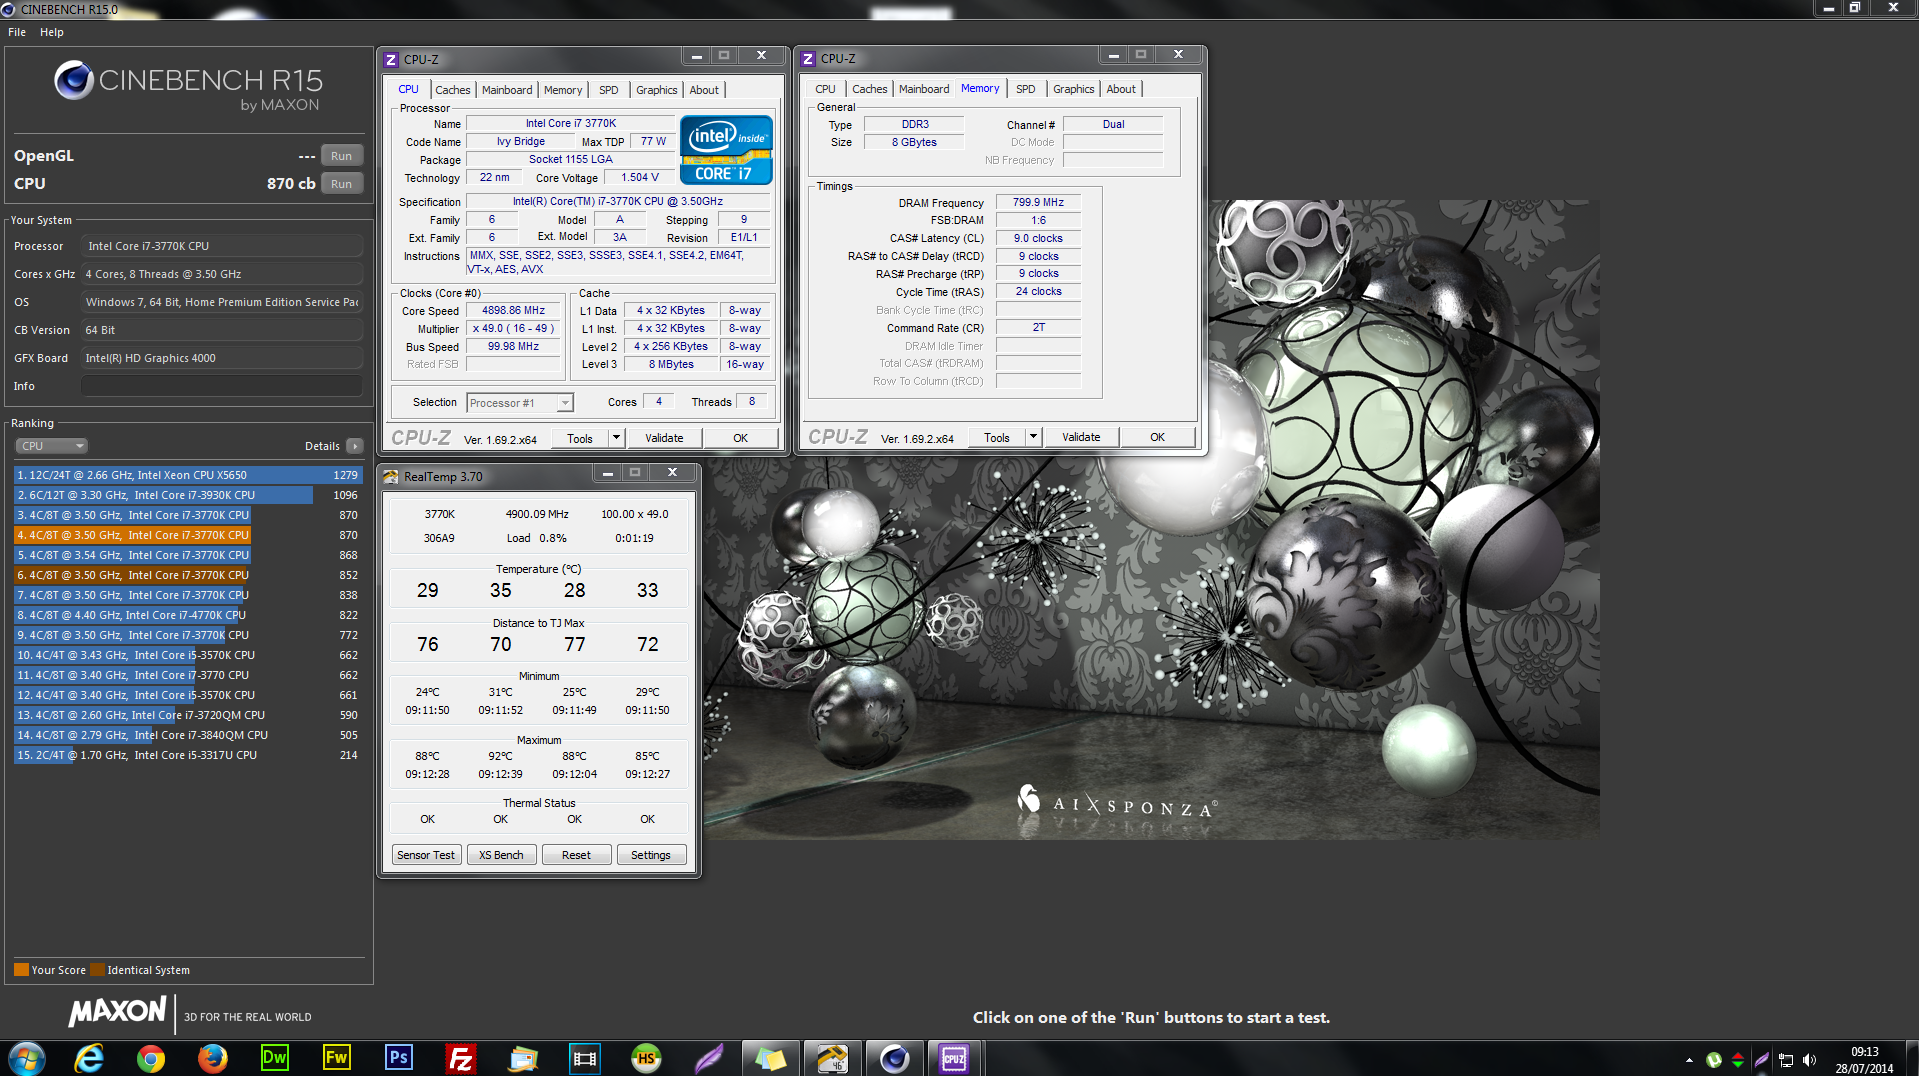Click the Processor field showing i7-3770K
The width and height of the screenshot is (1919, 1076).
222,246
